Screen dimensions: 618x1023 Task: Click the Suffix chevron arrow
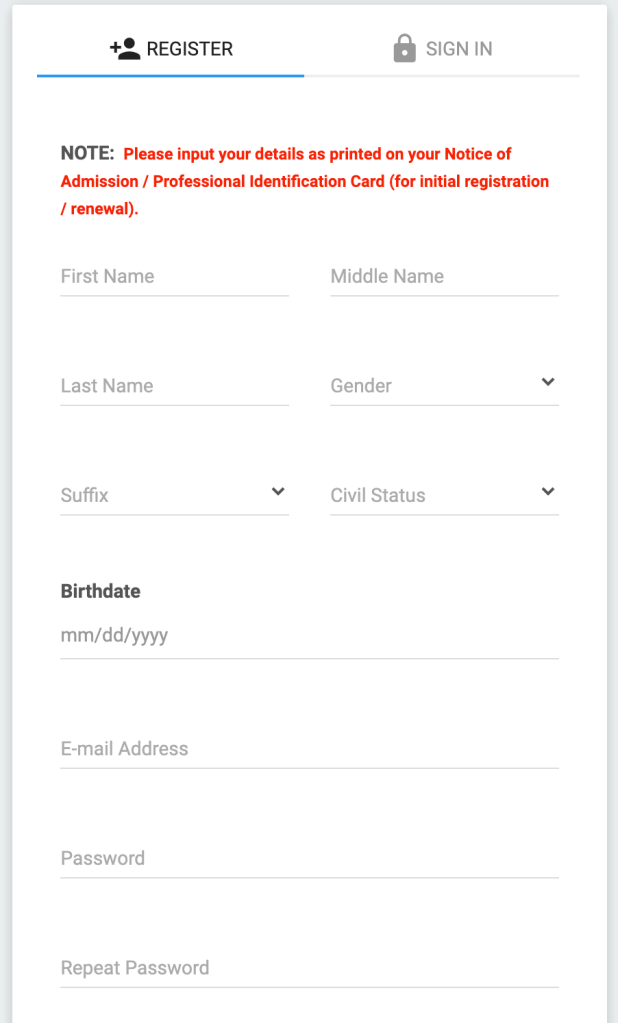click(277, 492)
